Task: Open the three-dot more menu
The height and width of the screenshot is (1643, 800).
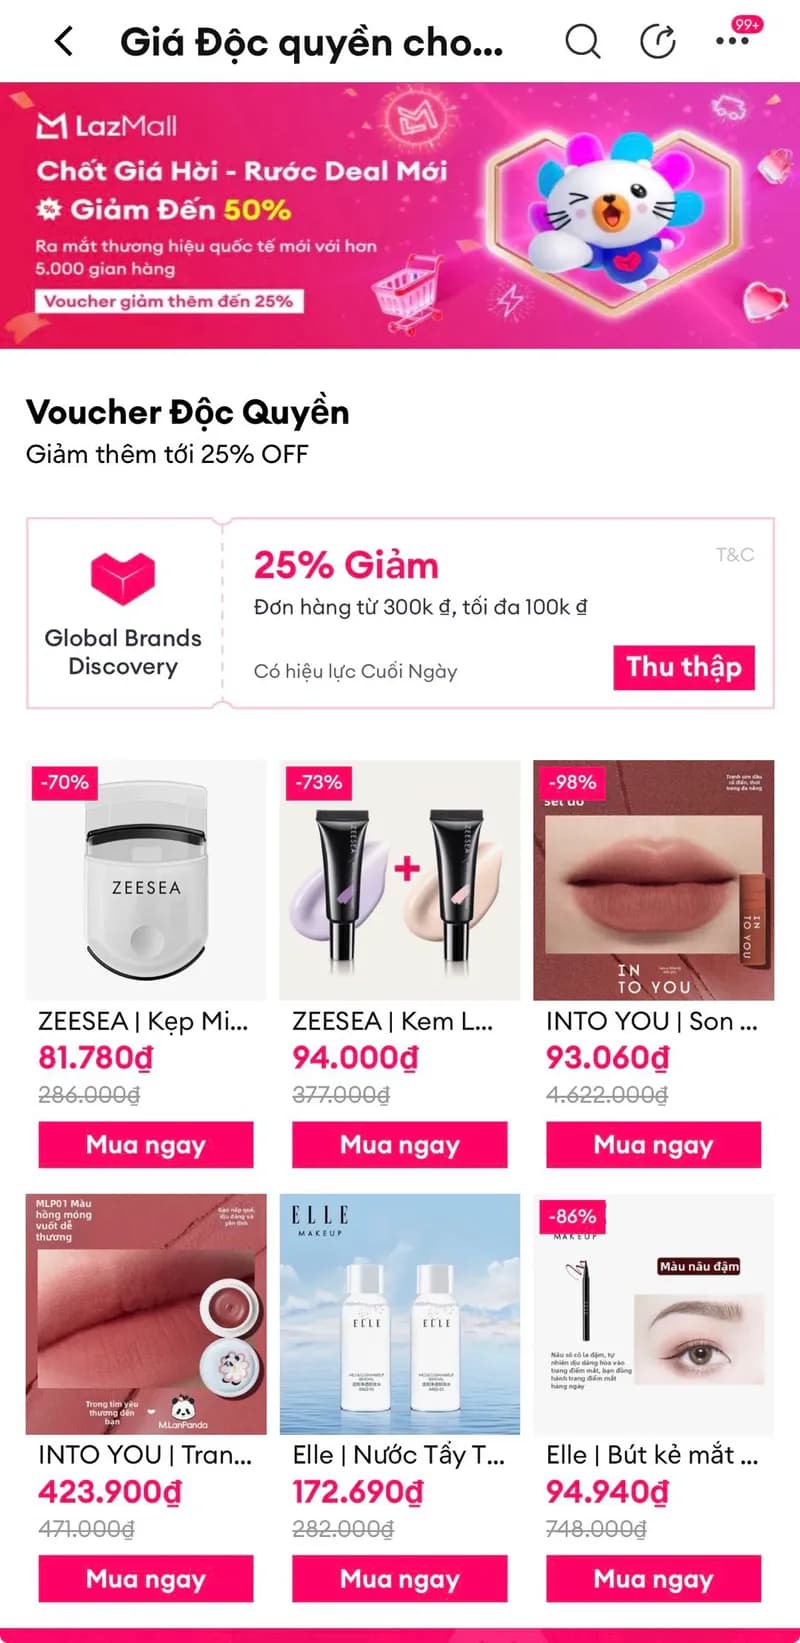Action: 732,42
